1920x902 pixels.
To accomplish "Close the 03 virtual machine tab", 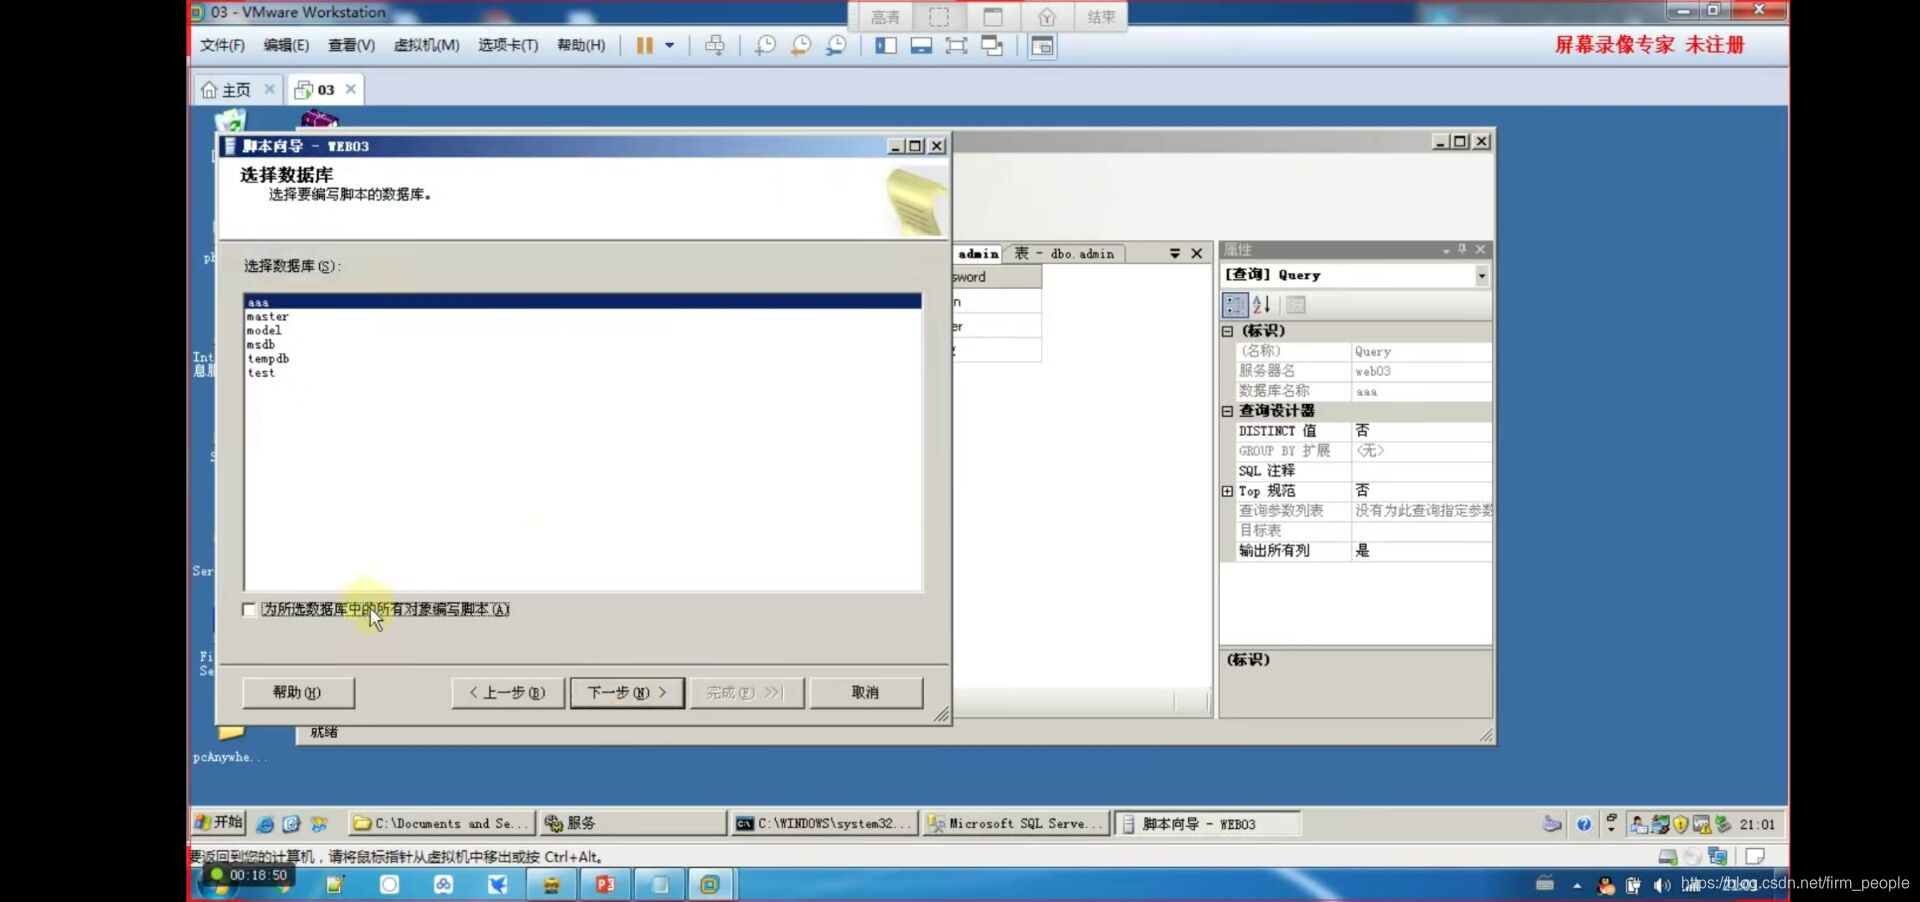I will [x=351, y=89].
